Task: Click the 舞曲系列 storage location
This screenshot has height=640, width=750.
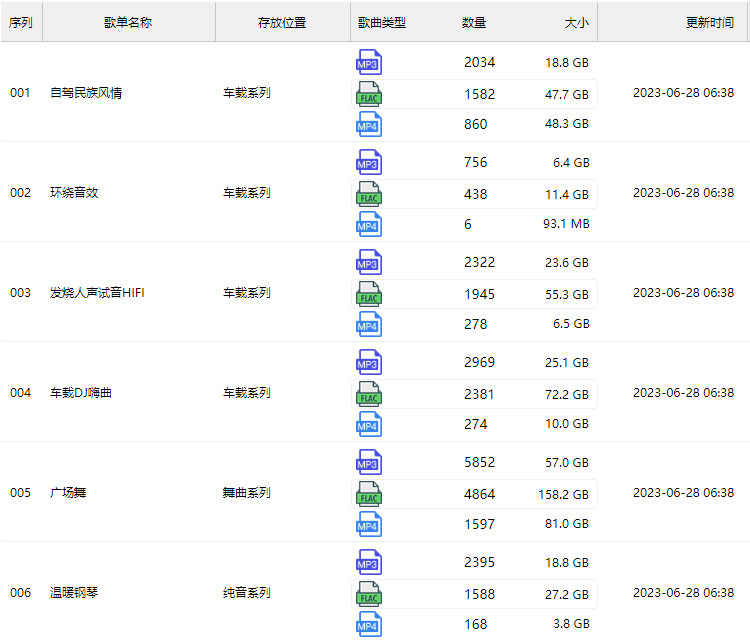Action: [247, 493]
